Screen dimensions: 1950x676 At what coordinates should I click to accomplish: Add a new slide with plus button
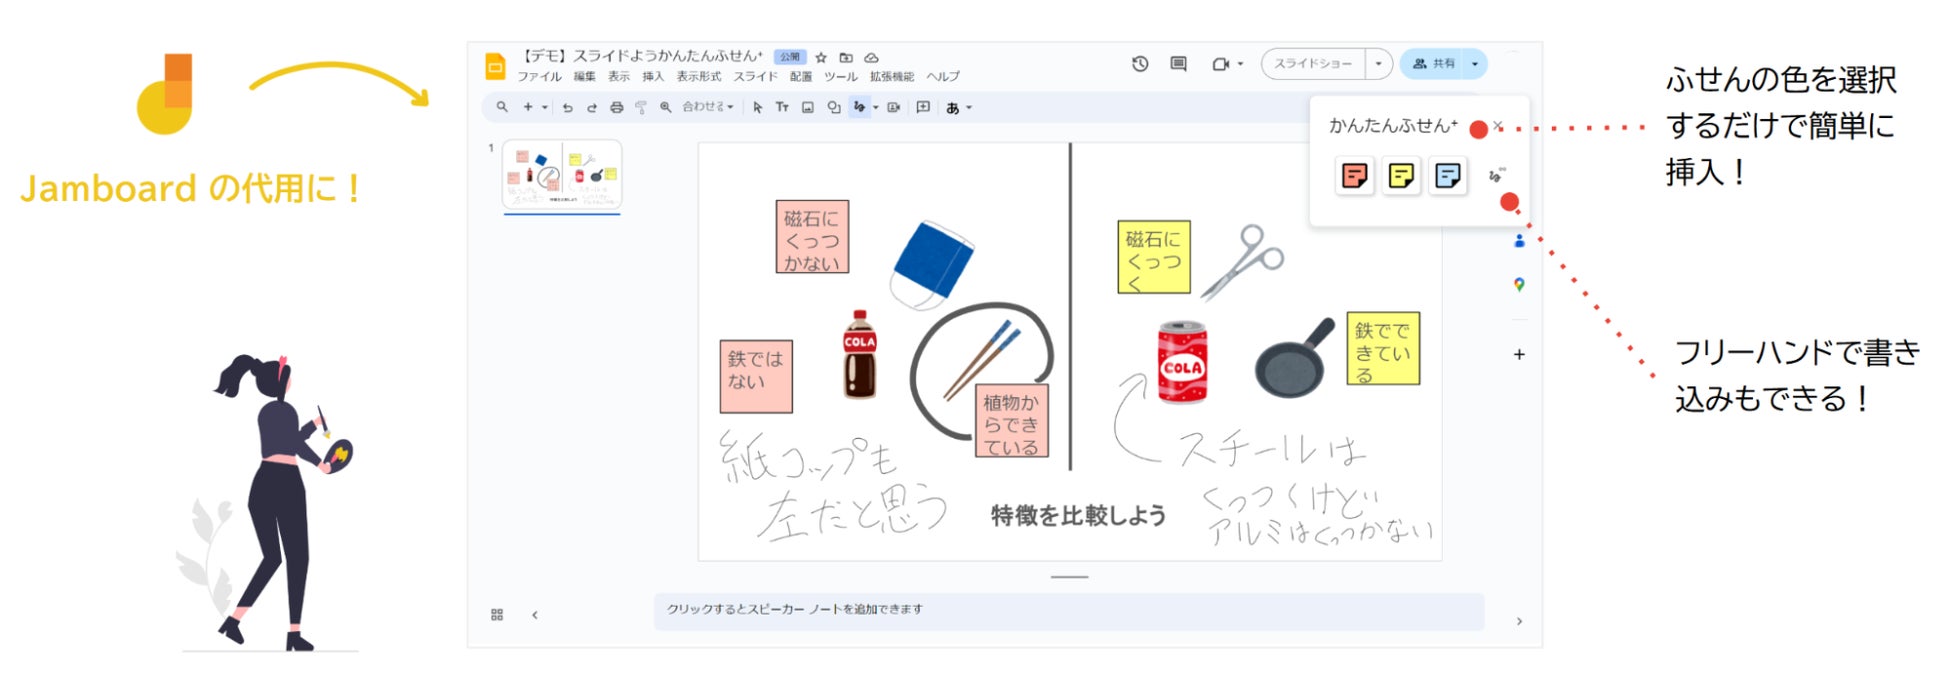click(x=528, y=107)
